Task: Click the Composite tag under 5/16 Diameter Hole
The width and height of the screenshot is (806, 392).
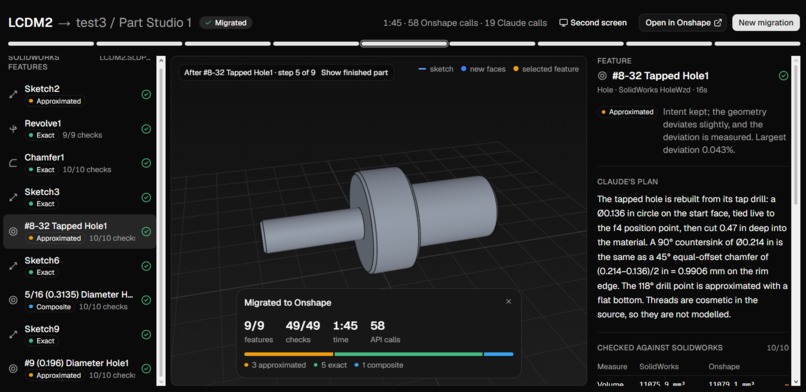Action: [50, 307]
